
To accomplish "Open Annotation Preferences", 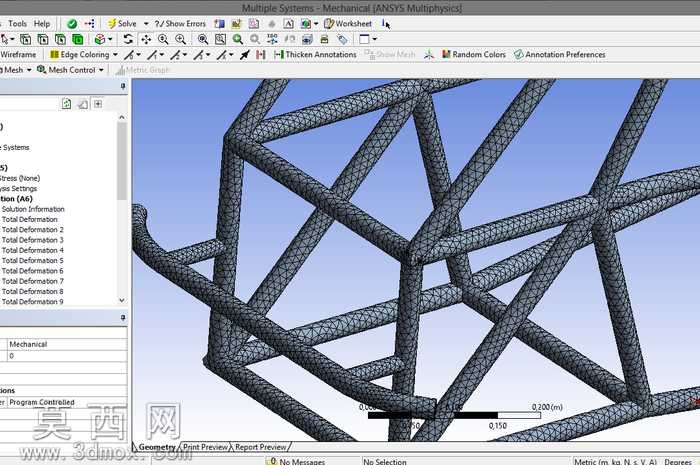I will click(560, 54).
